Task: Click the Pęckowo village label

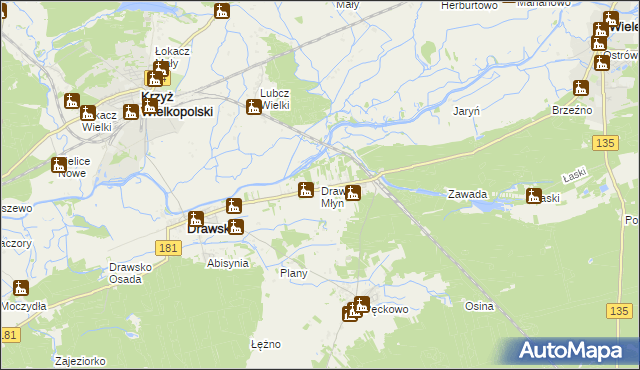Action: click(x=388, y=310)
